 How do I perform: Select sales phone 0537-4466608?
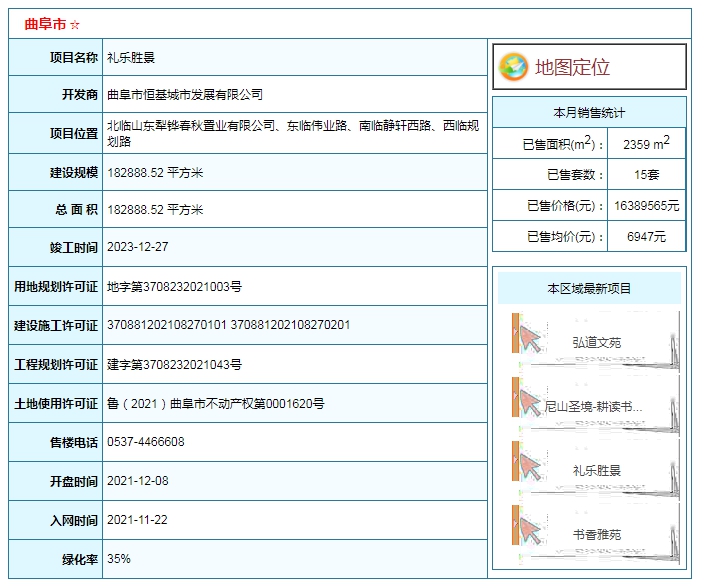(145, 442)
